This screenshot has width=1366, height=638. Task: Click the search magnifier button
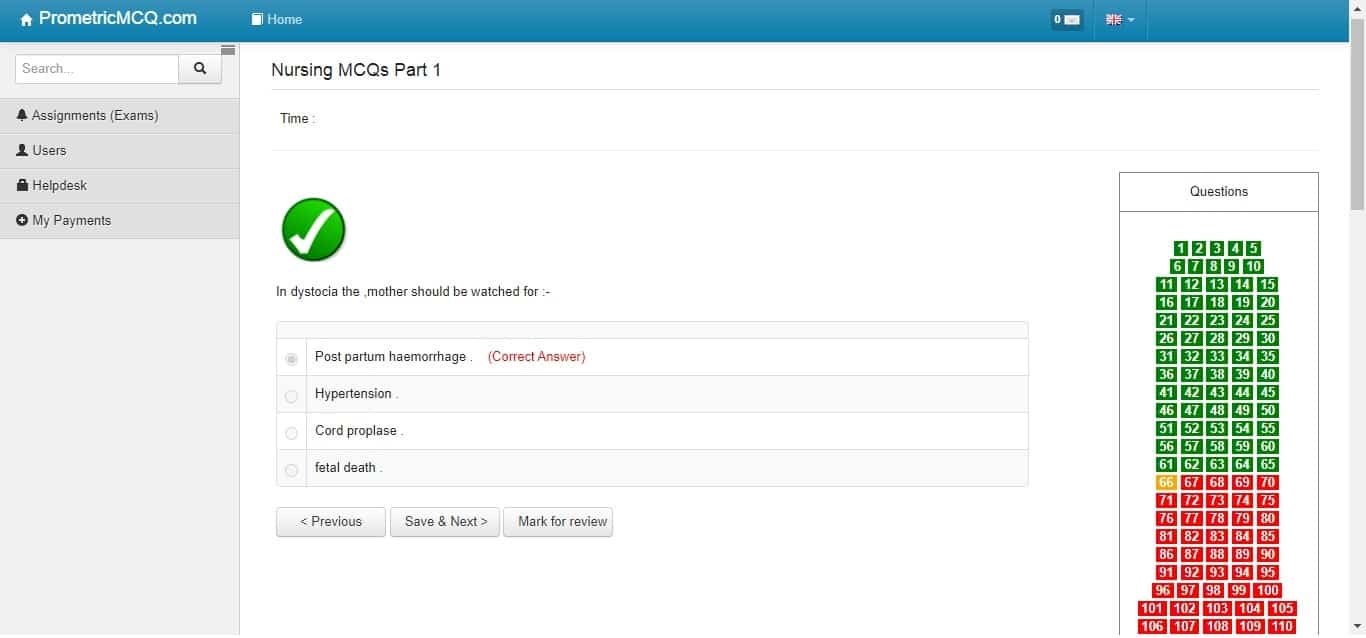coord(200,69)
